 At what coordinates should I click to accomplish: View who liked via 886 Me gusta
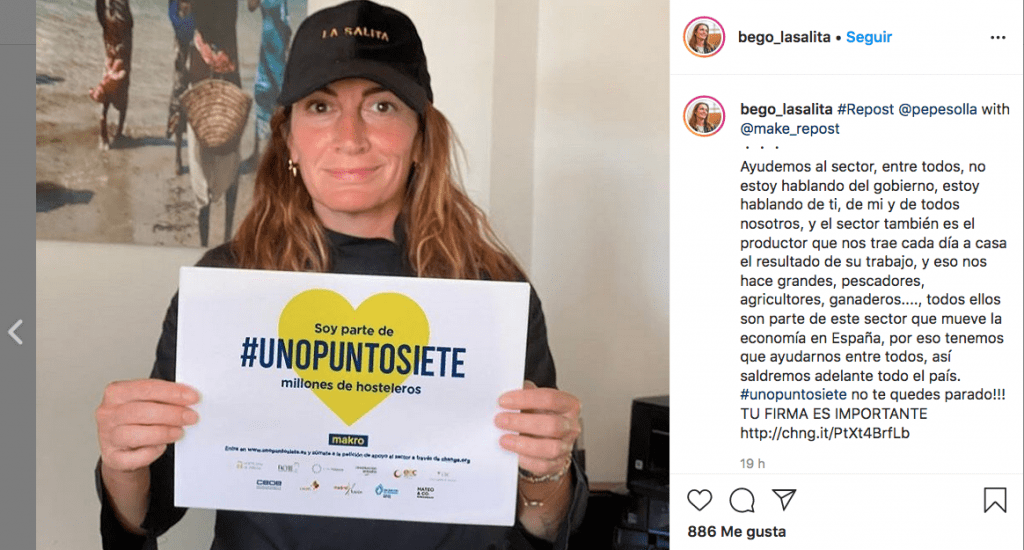coord(737,532)
